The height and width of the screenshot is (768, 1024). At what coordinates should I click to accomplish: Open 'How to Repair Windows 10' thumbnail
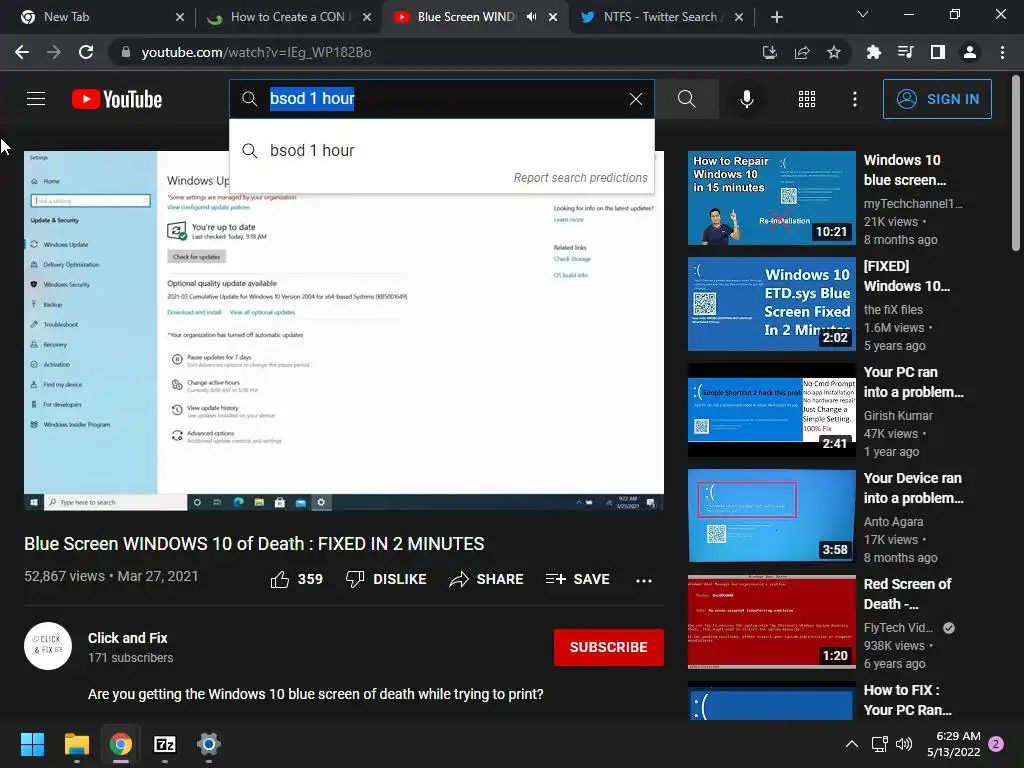[771, 198]
